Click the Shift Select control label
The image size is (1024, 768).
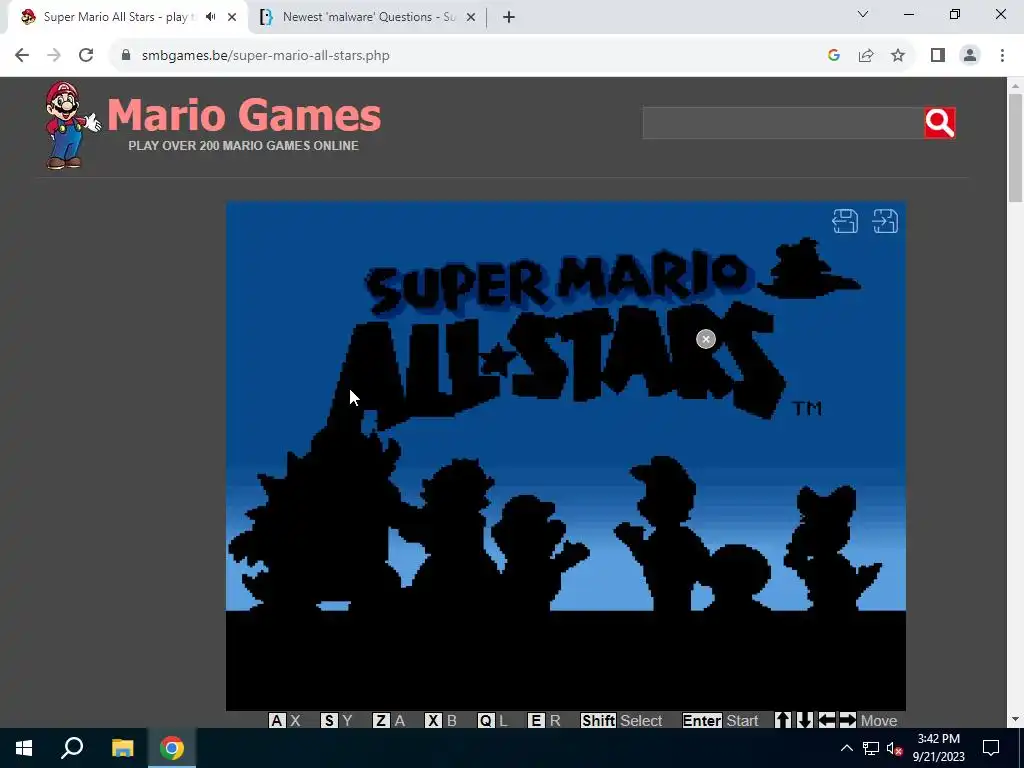point(622,720)
